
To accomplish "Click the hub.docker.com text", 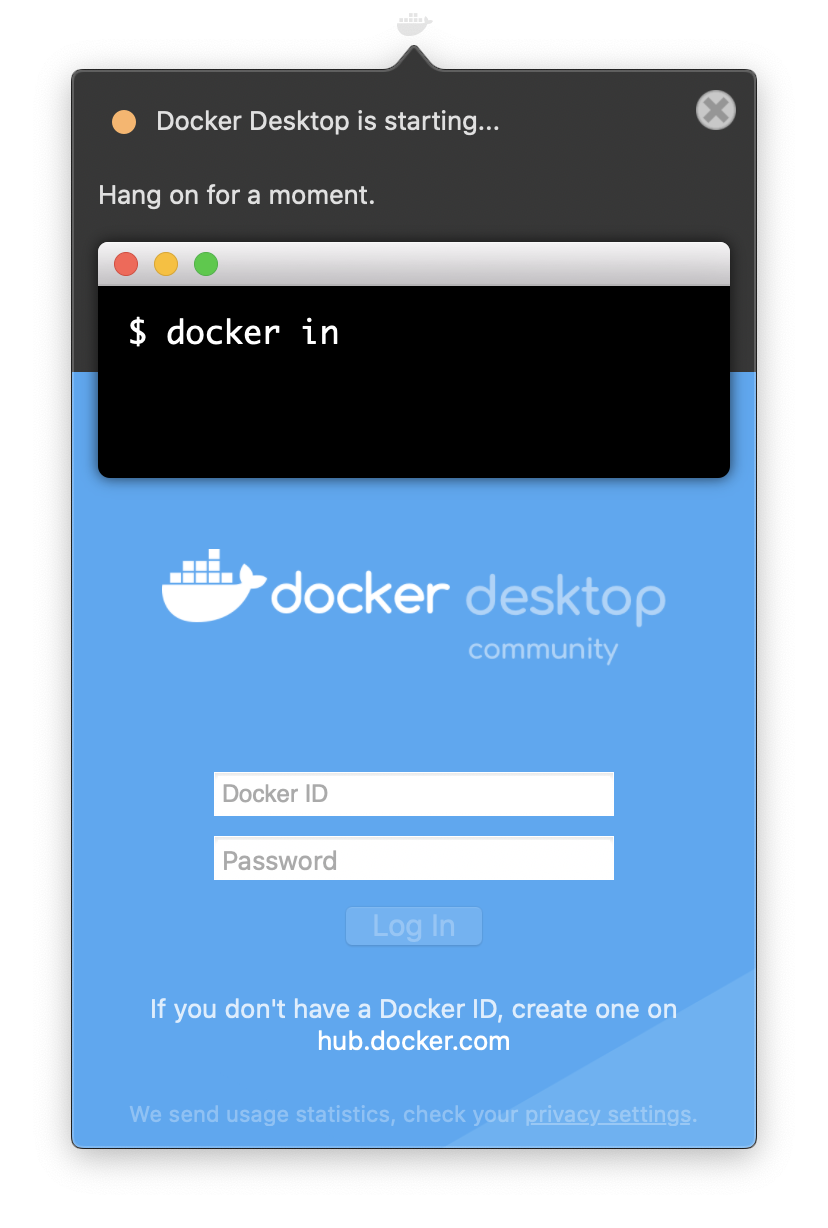I will tap(414, 1041).
